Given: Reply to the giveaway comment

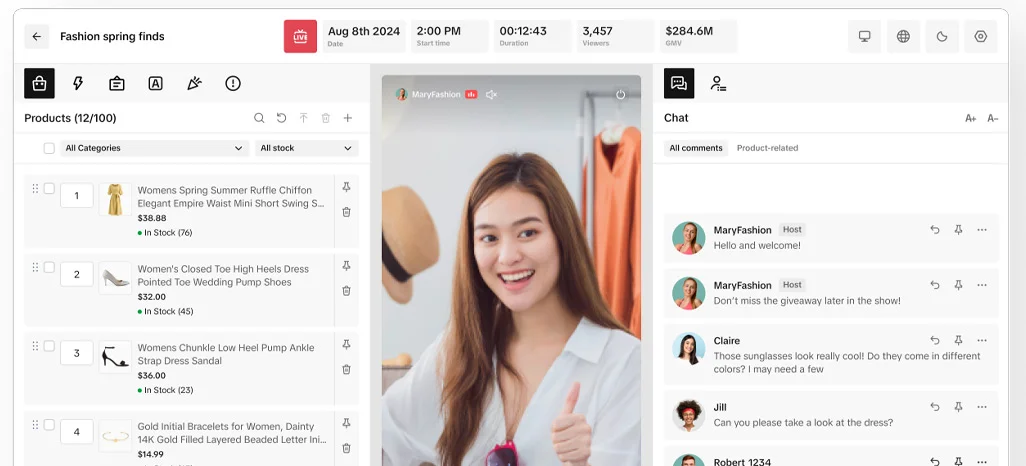Looking at the screenshot, I should pos(935,285).
